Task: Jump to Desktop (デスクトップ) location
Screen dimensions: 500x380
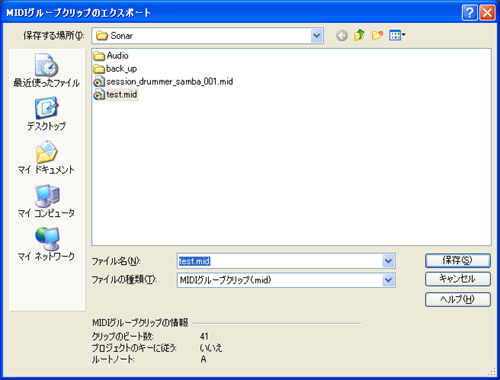Action: coord(47,114)
